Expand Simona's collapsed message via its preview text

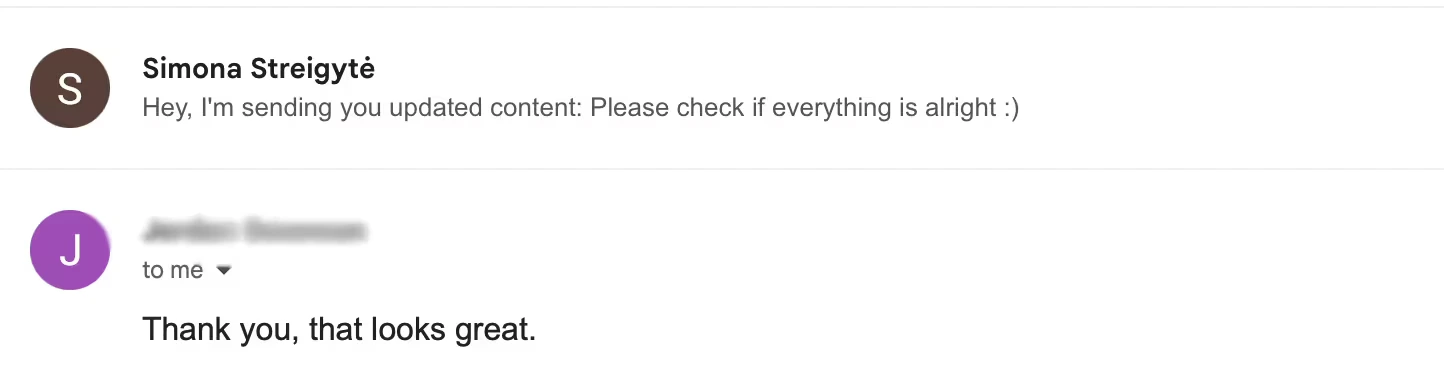(581, 107)
